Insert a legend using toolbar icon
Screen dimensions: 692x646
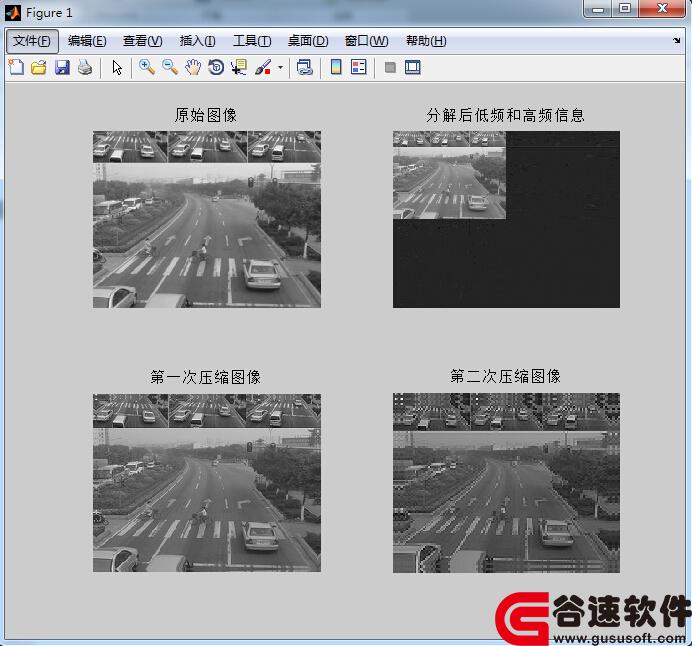(358, 68)
